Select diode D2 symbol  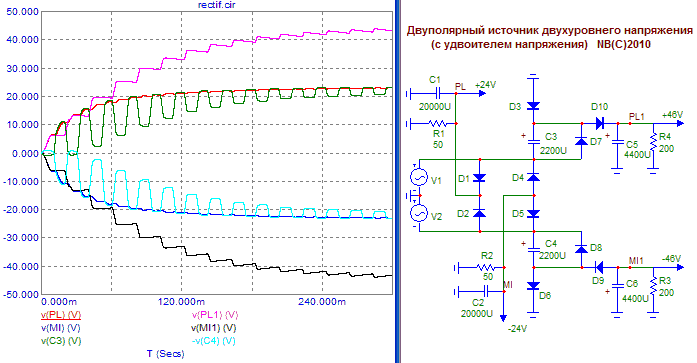point(480,214)
